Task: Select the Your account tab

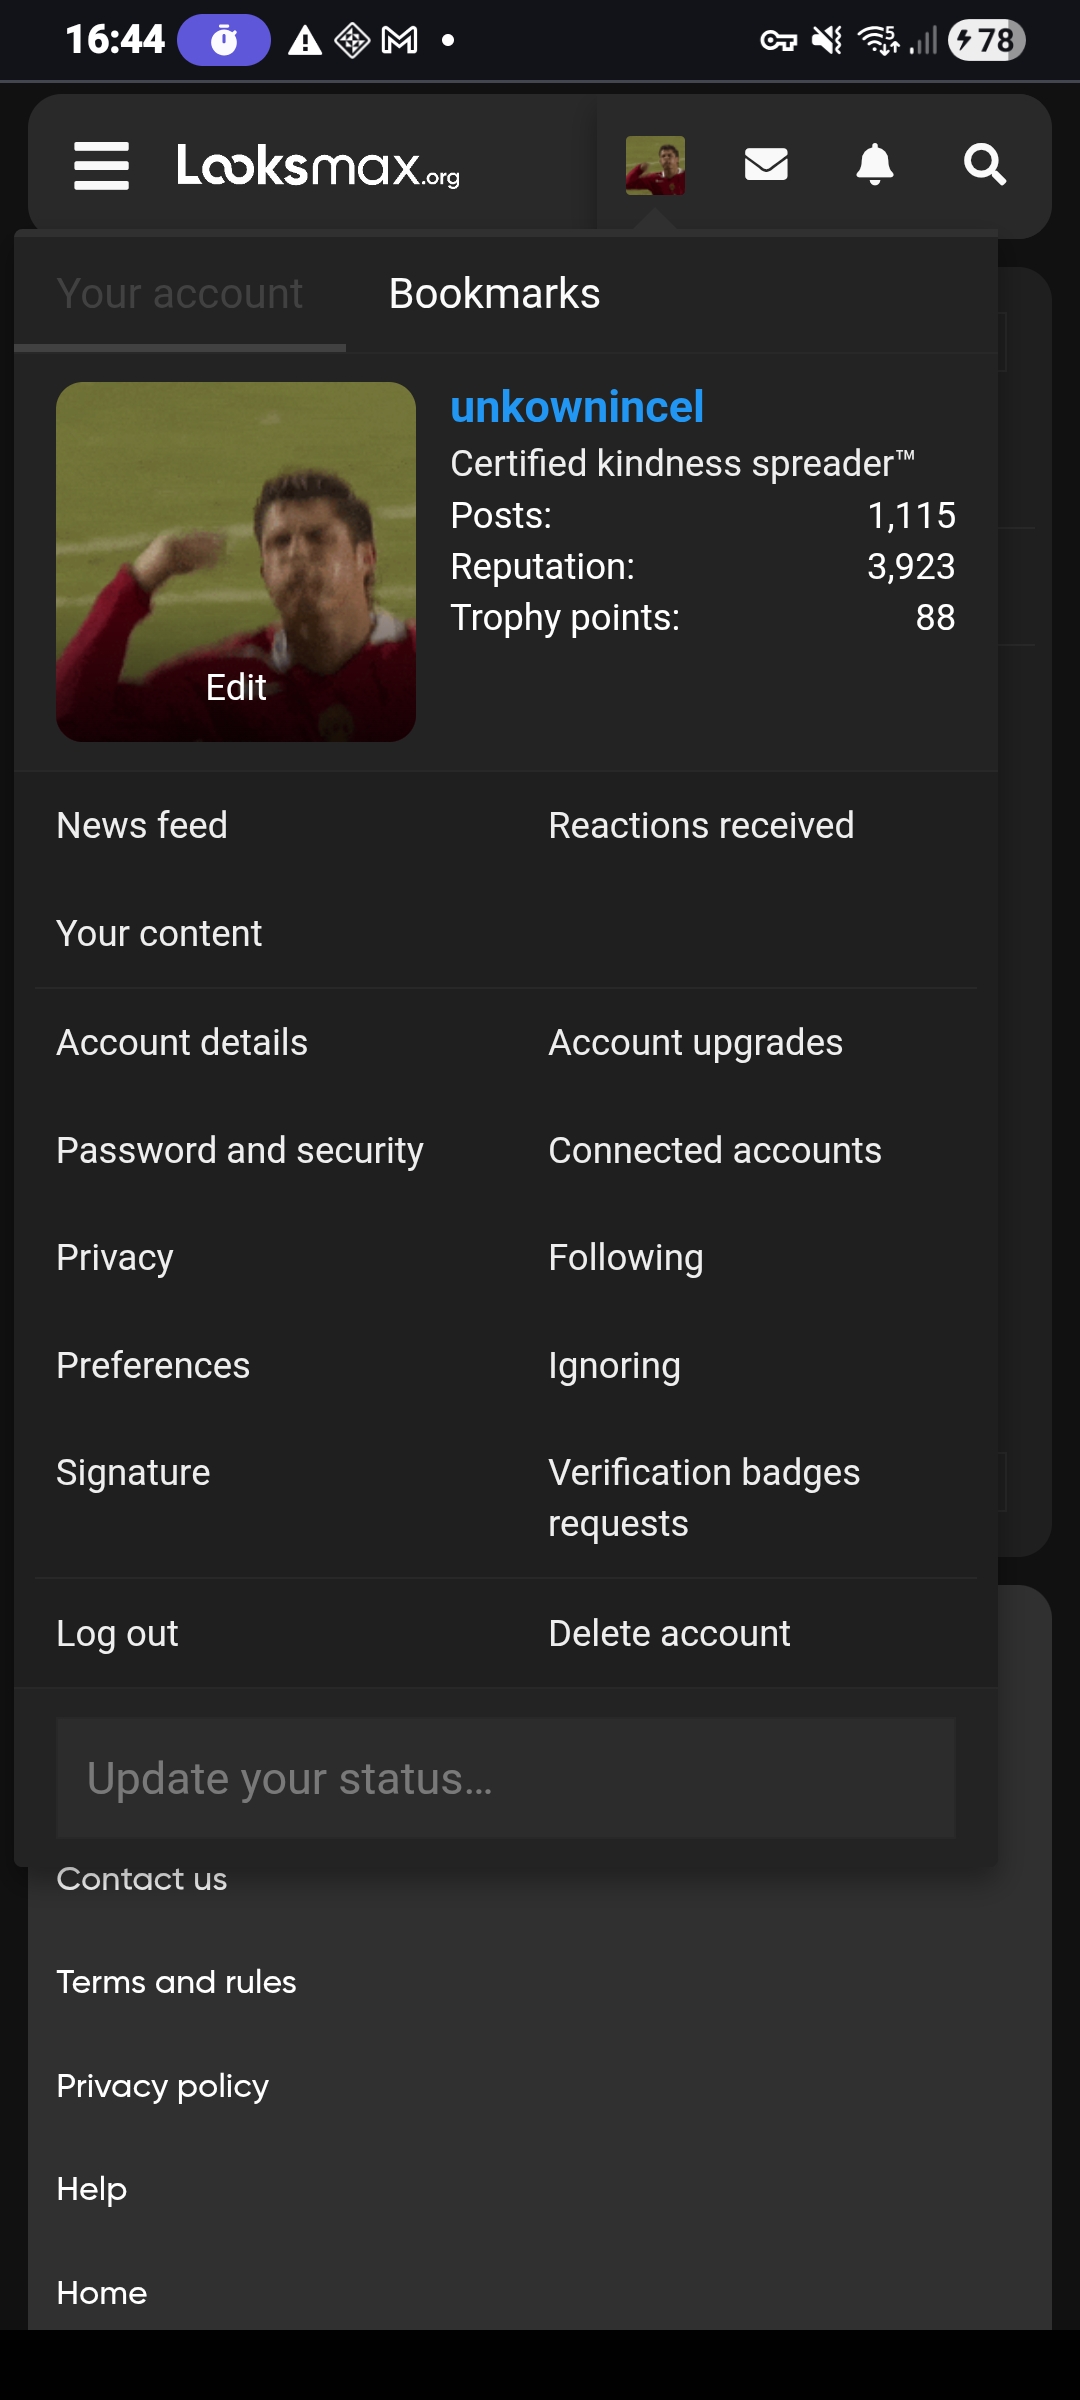Action: (x=180, y=294)
